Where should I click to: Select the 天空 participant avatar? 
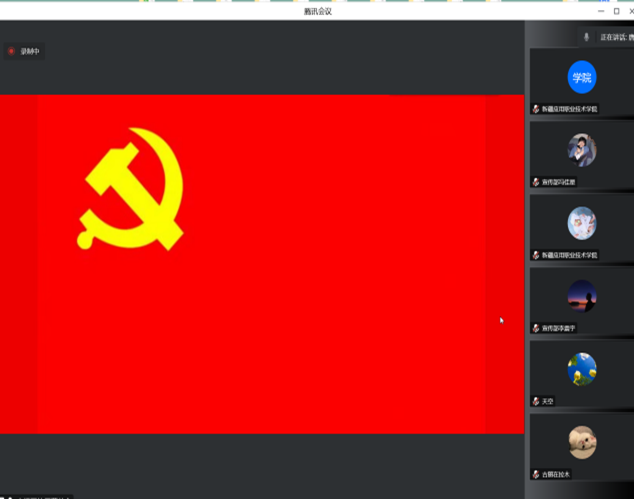tap(582, 369)
